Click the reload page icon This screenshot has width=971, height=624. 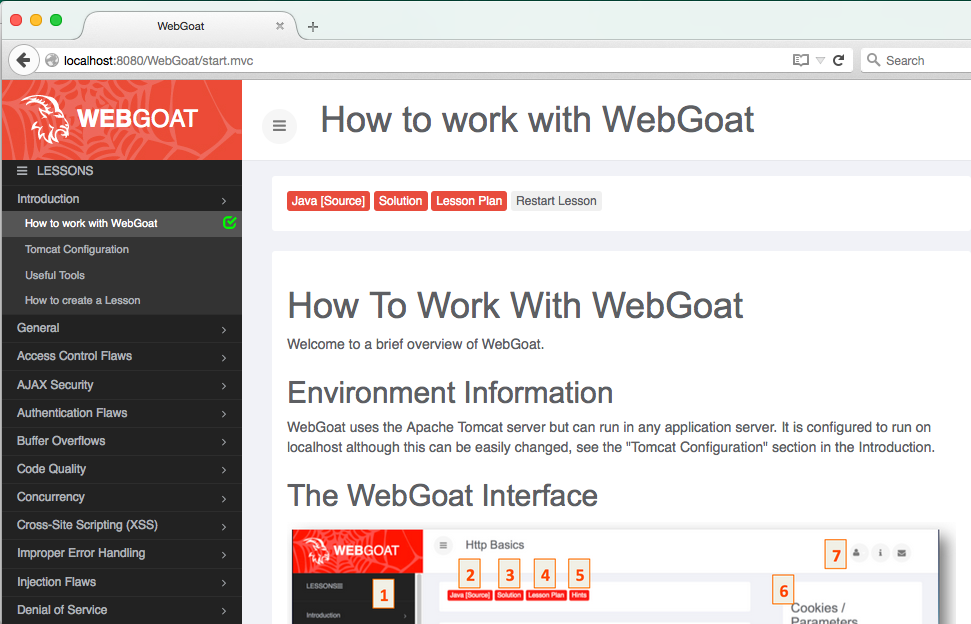pos(838,60)
